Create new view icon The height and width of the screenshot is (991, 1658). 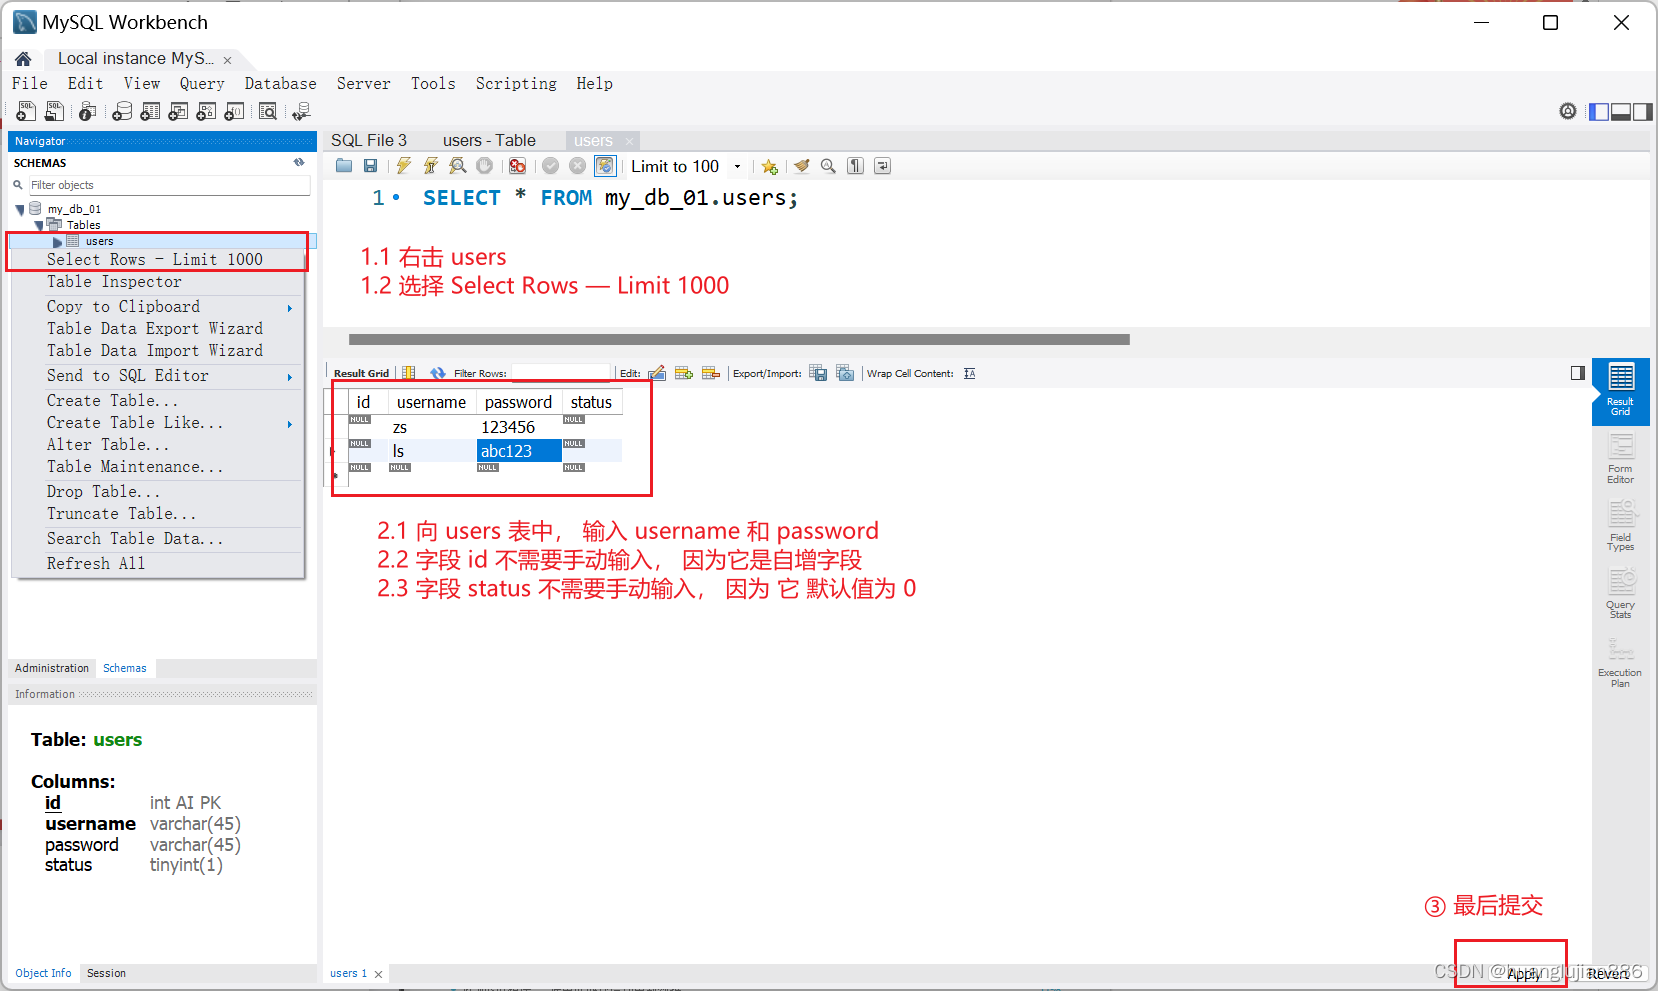(178, 111)
